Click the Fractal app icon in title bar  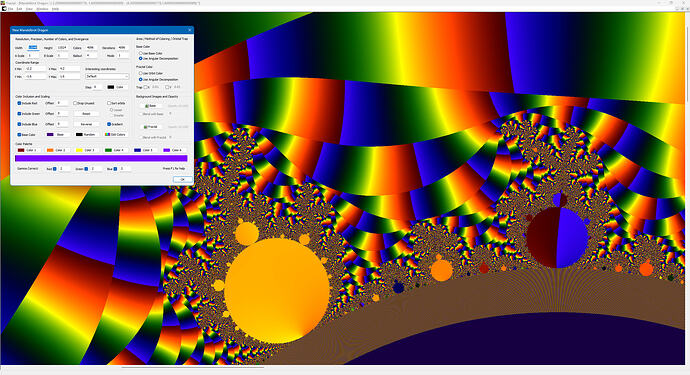coord(3,3)
